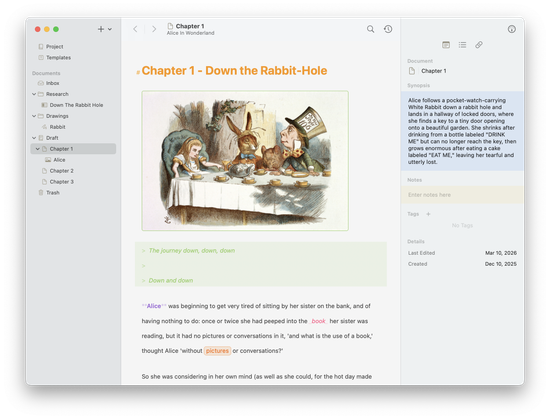Switch to the synopsis inspector tab icon
550x419 pixels.
pyautogui.click(x=446, y=45)
